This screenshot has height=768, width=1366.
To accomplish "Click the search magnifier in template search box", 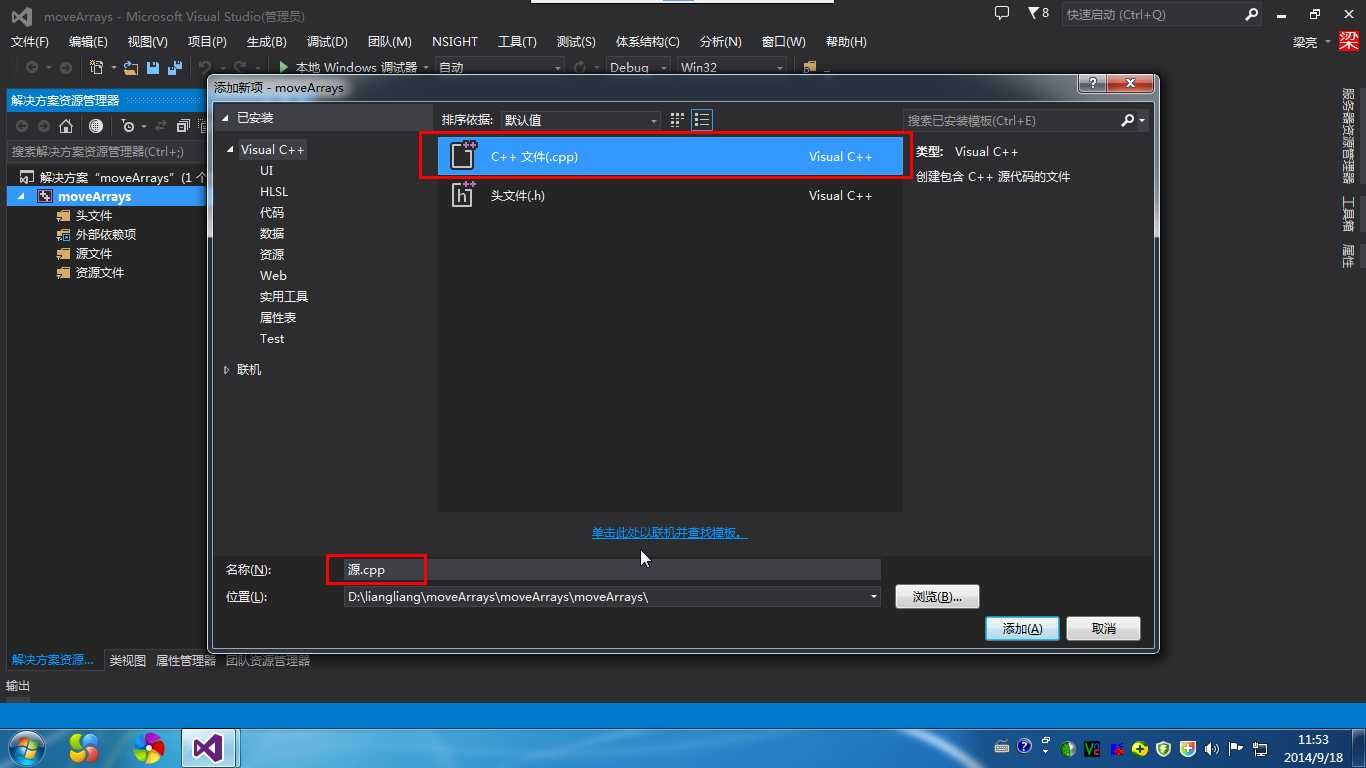I will [1128, 120].
